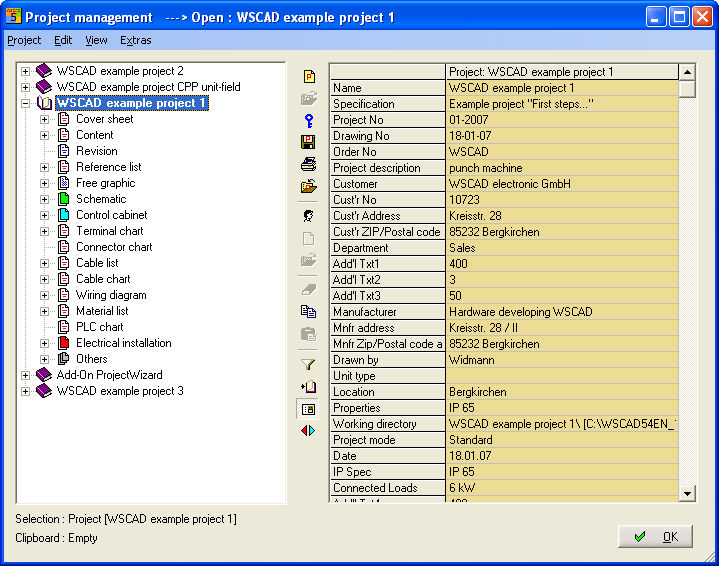719x566 pixels.
Task: Expand the Material list node
Action: 44,311
